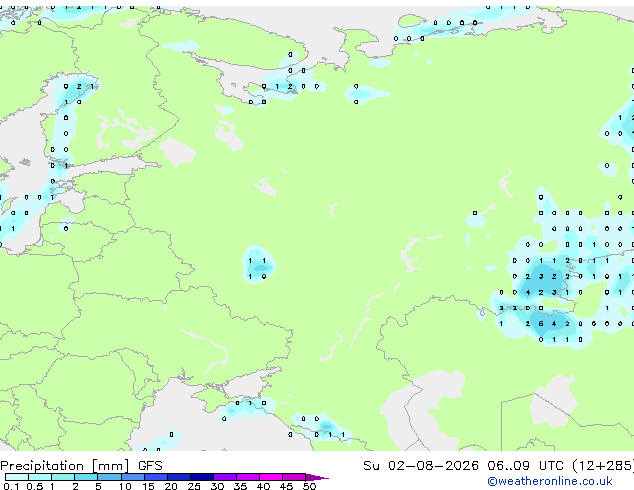Click the 40–45 mm bright magenta legend swatch

(271, 477)
